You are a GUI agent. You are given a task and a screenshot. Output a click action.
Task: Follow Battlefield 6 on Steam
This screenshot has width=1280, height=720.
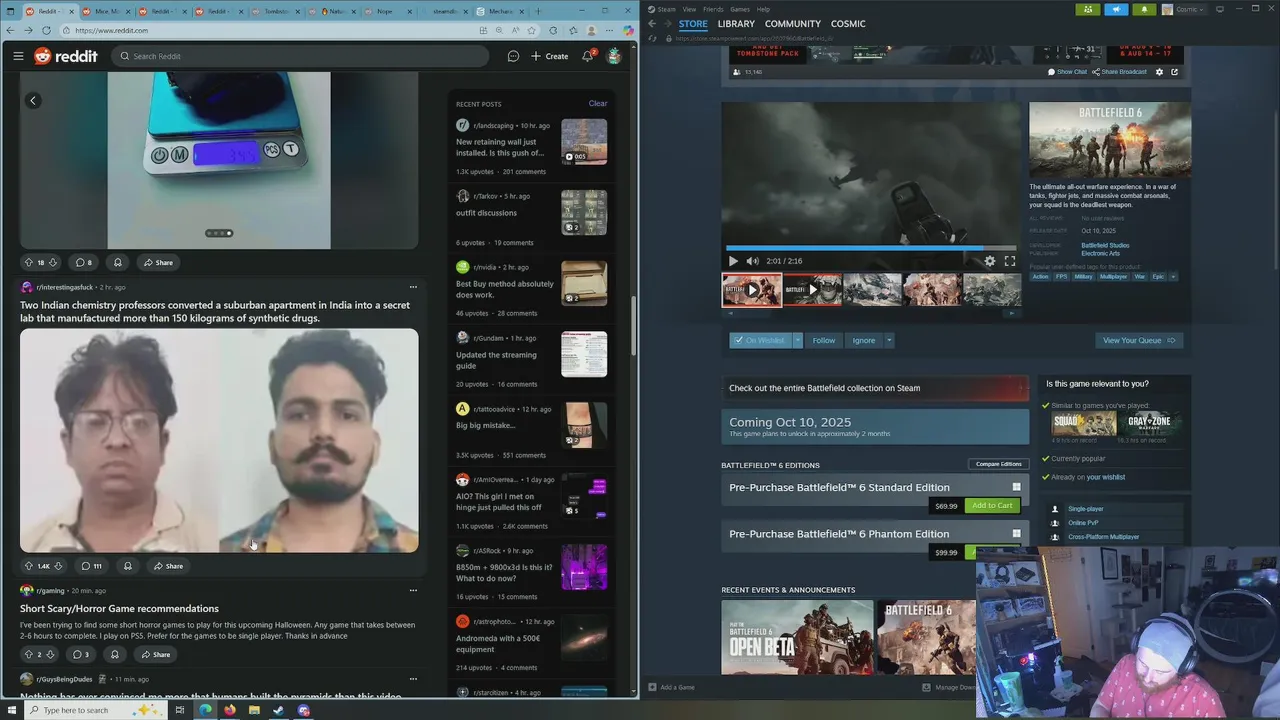824,340
